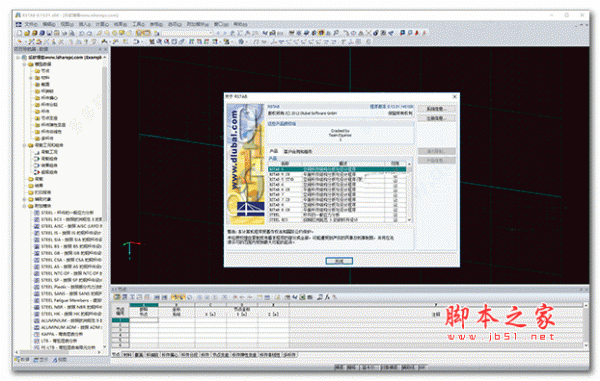
Task: Open the first menu in menu bar
Action: 31,24
